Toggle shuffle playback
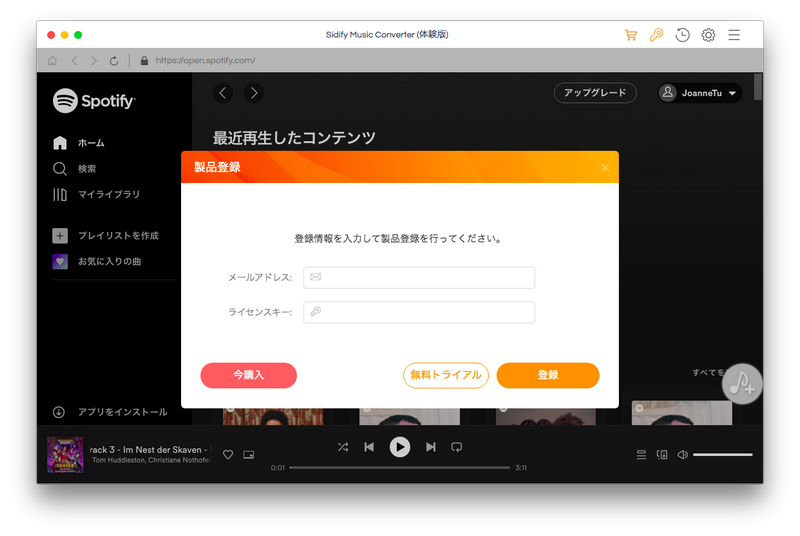The image size is (800, 536). 343,447
